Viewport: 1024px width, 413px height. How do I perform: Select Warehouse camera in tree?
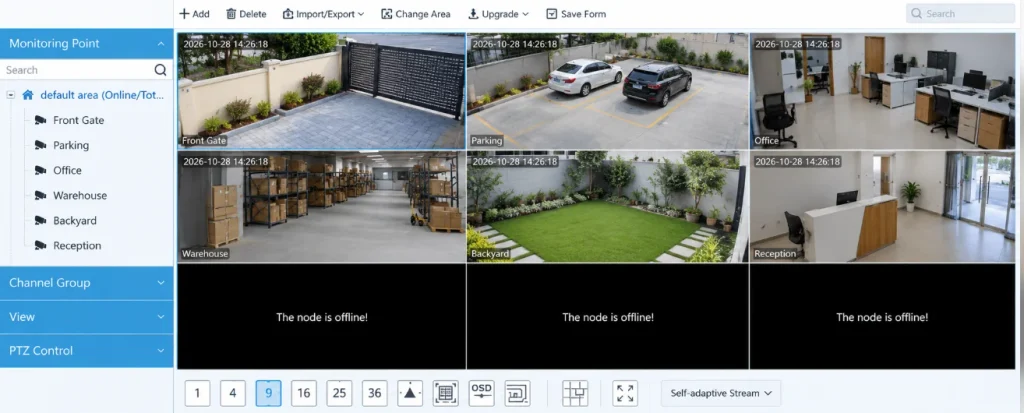pos(80,195)
